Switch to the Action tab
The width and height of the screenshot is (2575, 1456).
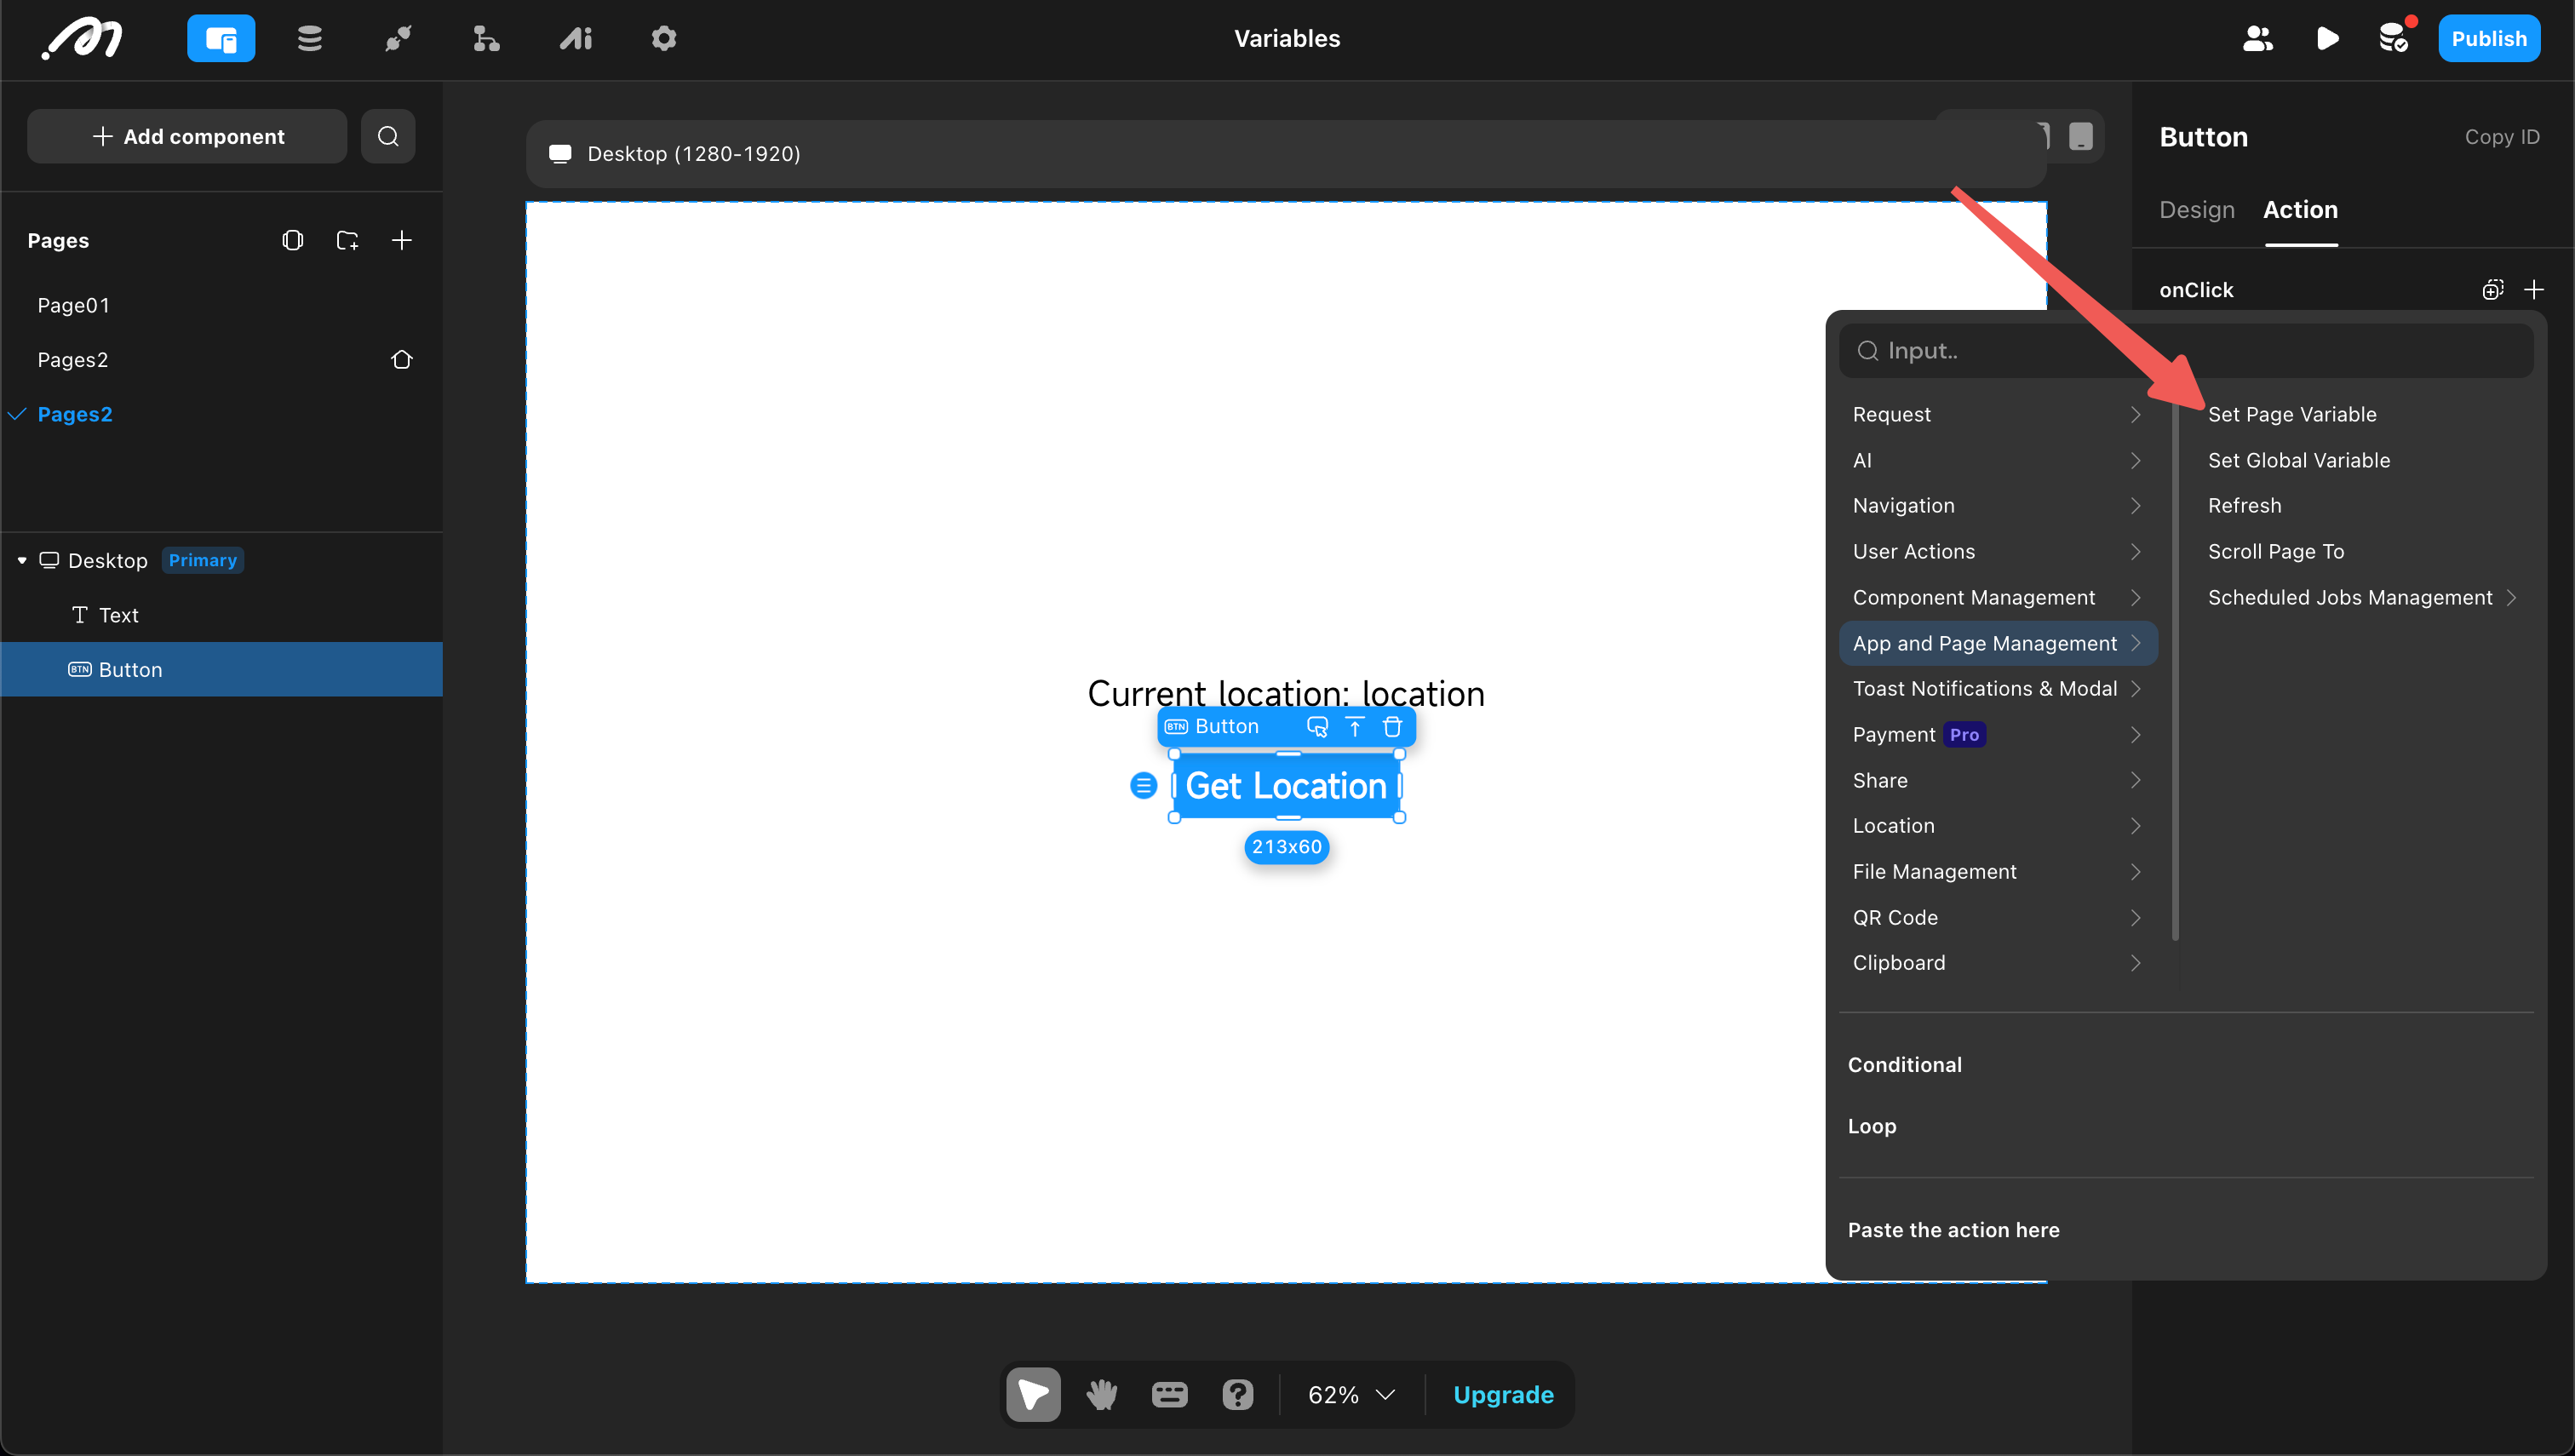pos(2300,210)
